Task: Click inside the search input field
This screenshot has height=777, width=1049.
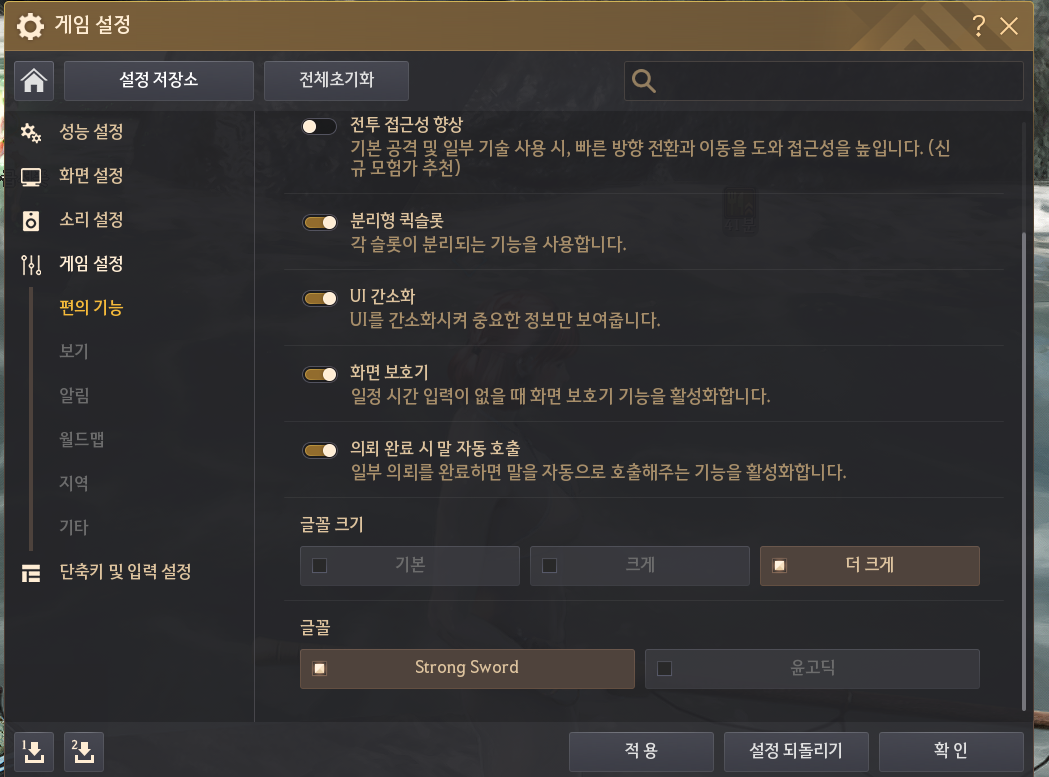Action: (830, 81)
